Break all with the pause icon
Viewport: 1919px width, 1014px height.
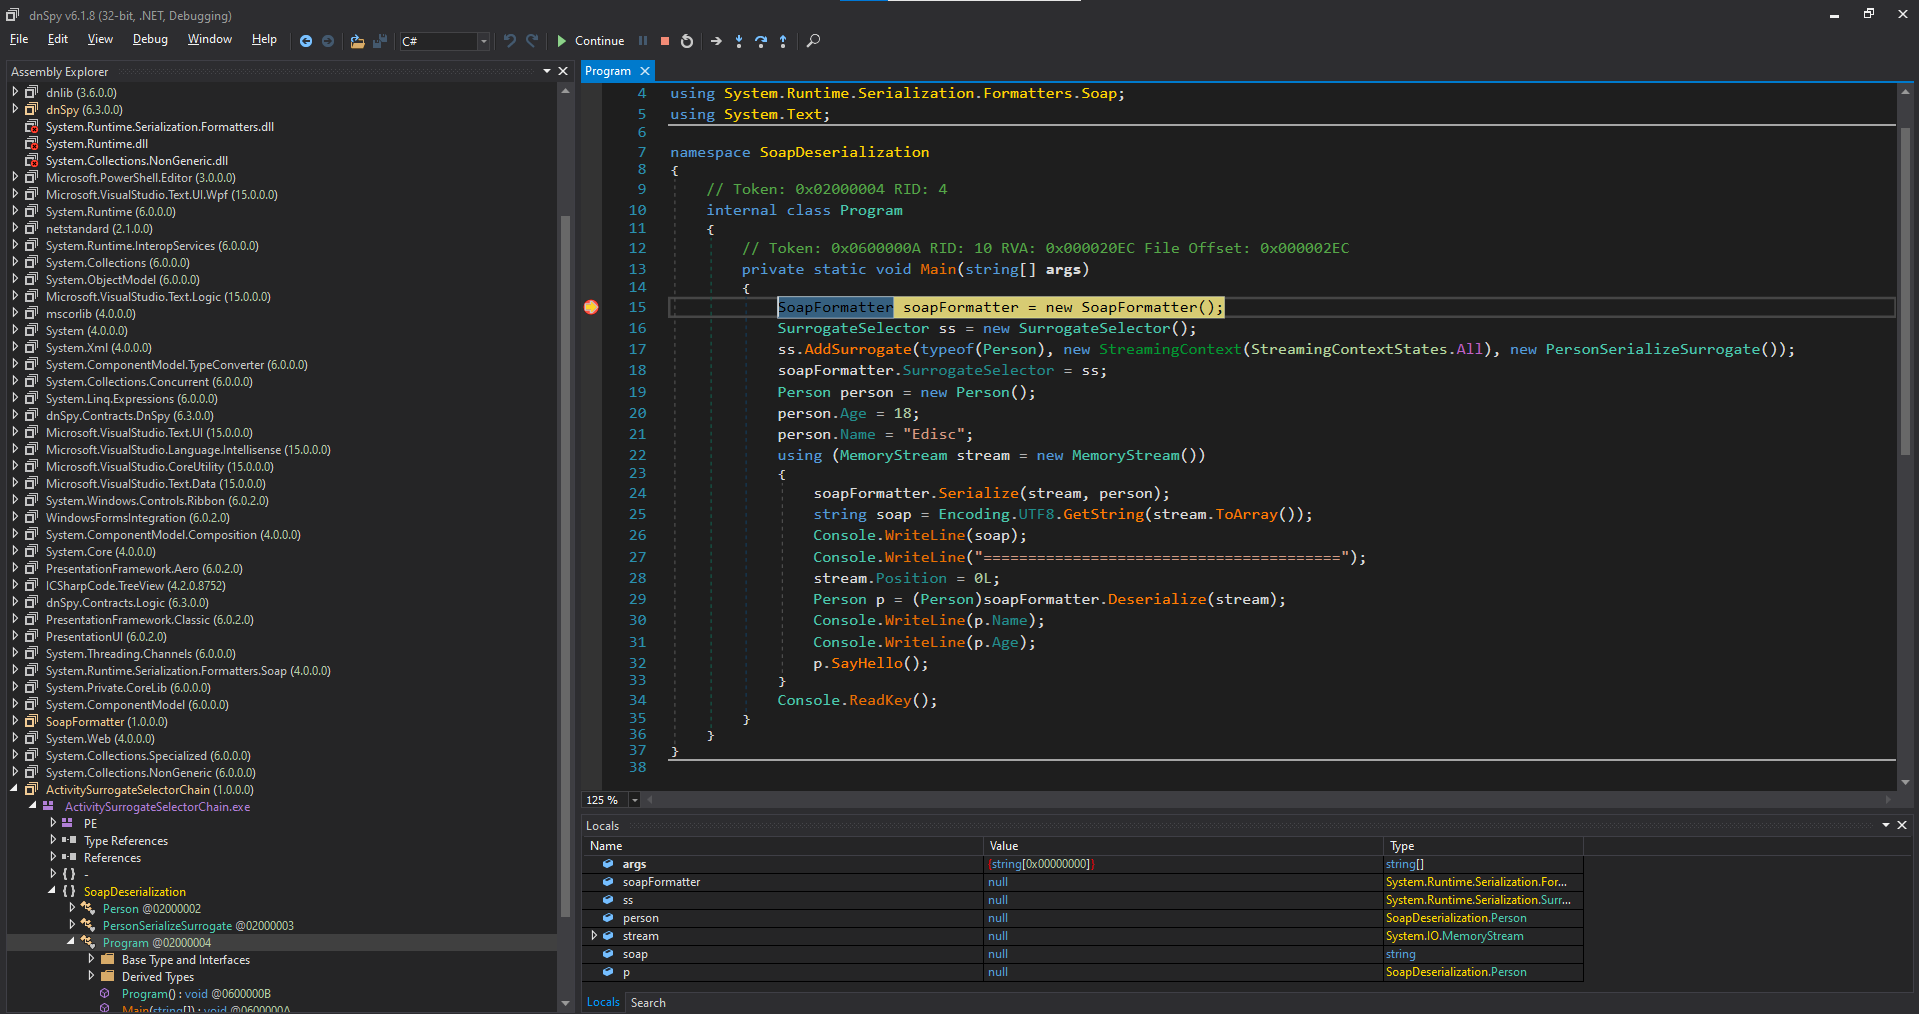click(x=643, y=41)
